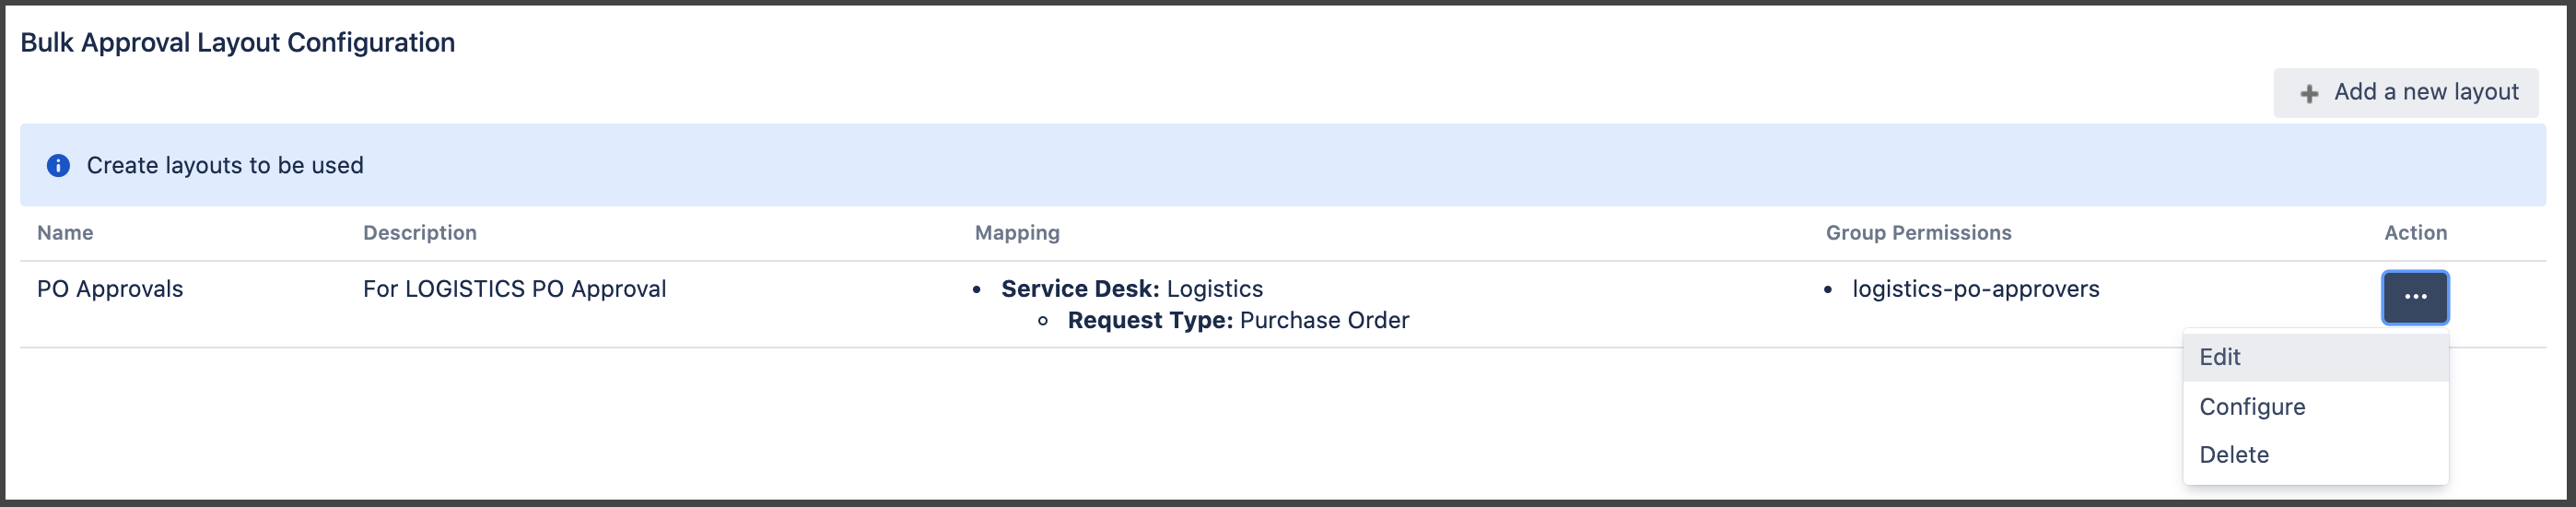Screen dimensions: 2576x507
Task: Click the Bulk Approval Layout Configuration heading
Action: point(238,42)
